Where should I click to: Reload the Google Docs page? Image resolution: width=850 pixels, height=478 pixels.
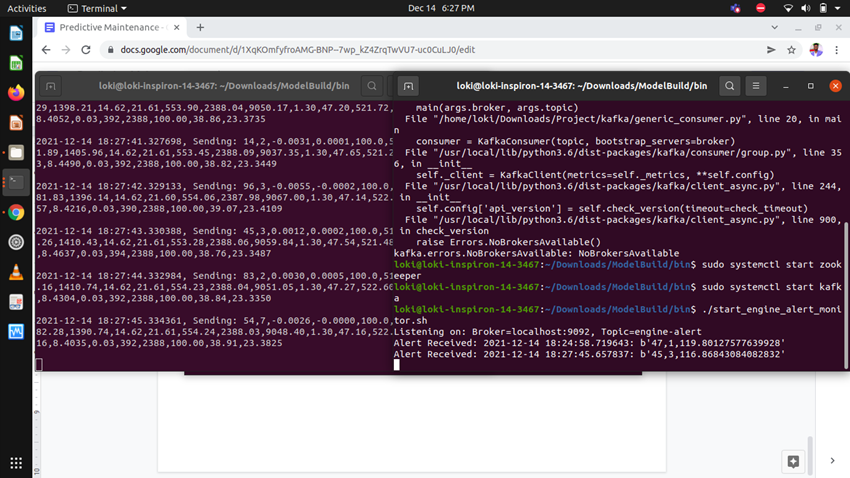click(86, 50)
